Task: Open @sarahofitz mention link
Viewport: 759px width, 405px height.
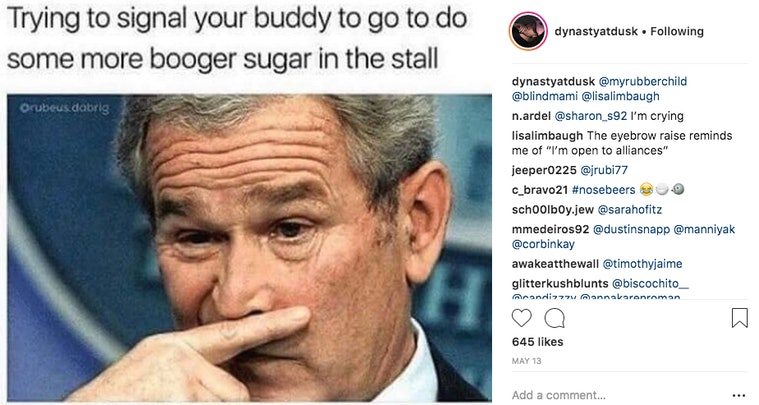Action: (629, 210)
